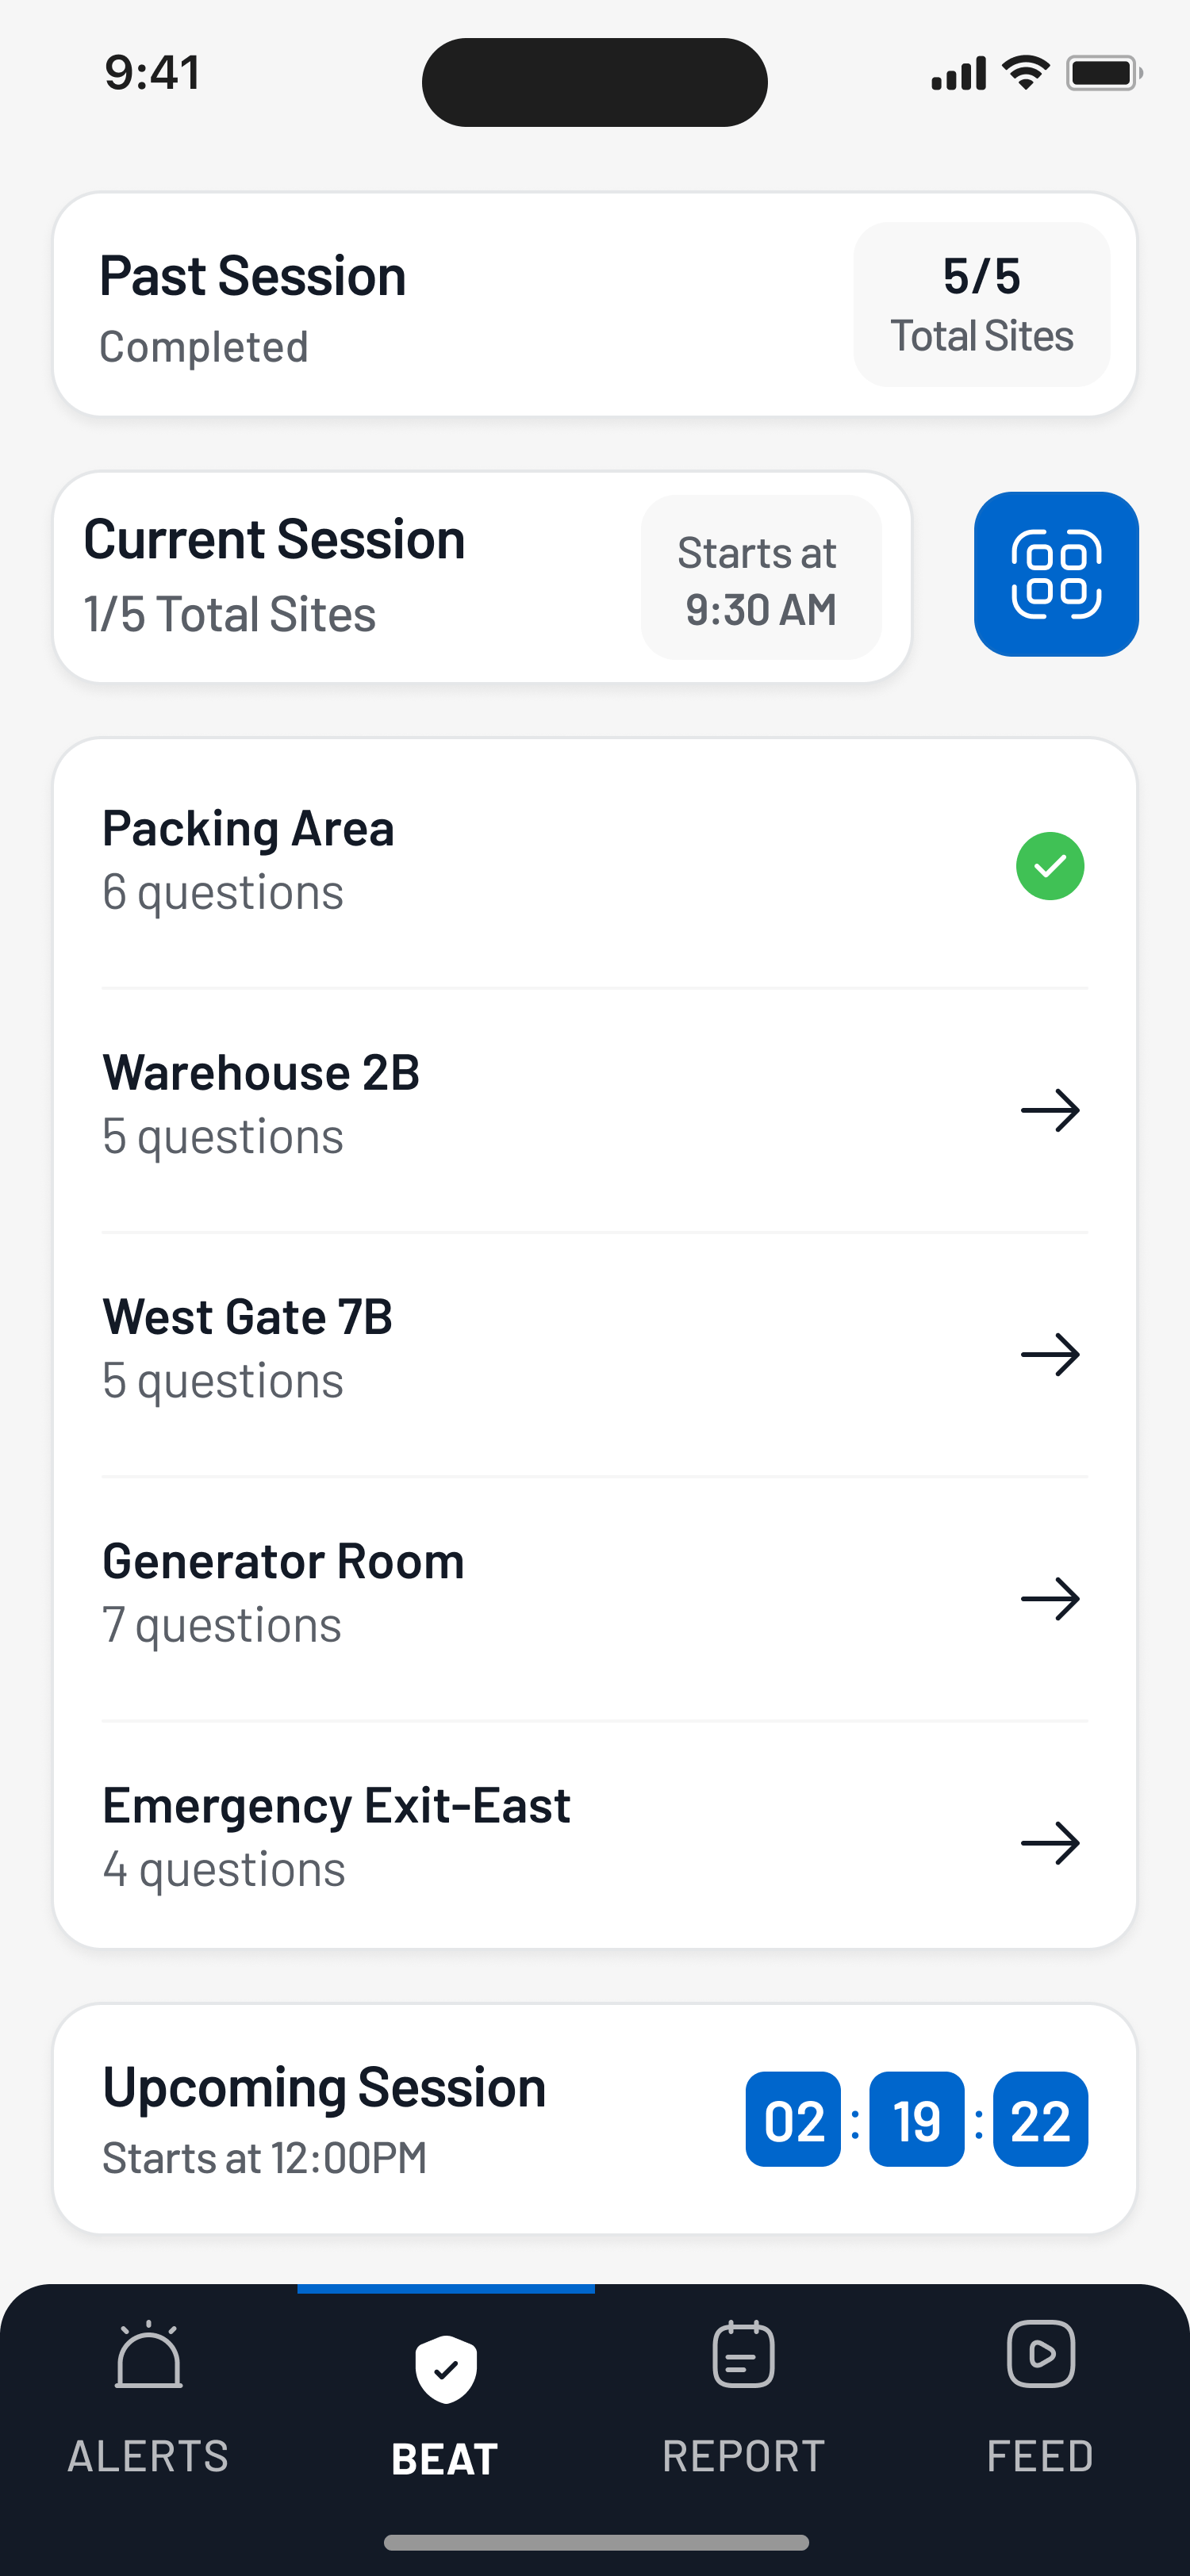Tap the 5/5 Total Sites badge
The image size is (1190, 2576).
point(982,304)
